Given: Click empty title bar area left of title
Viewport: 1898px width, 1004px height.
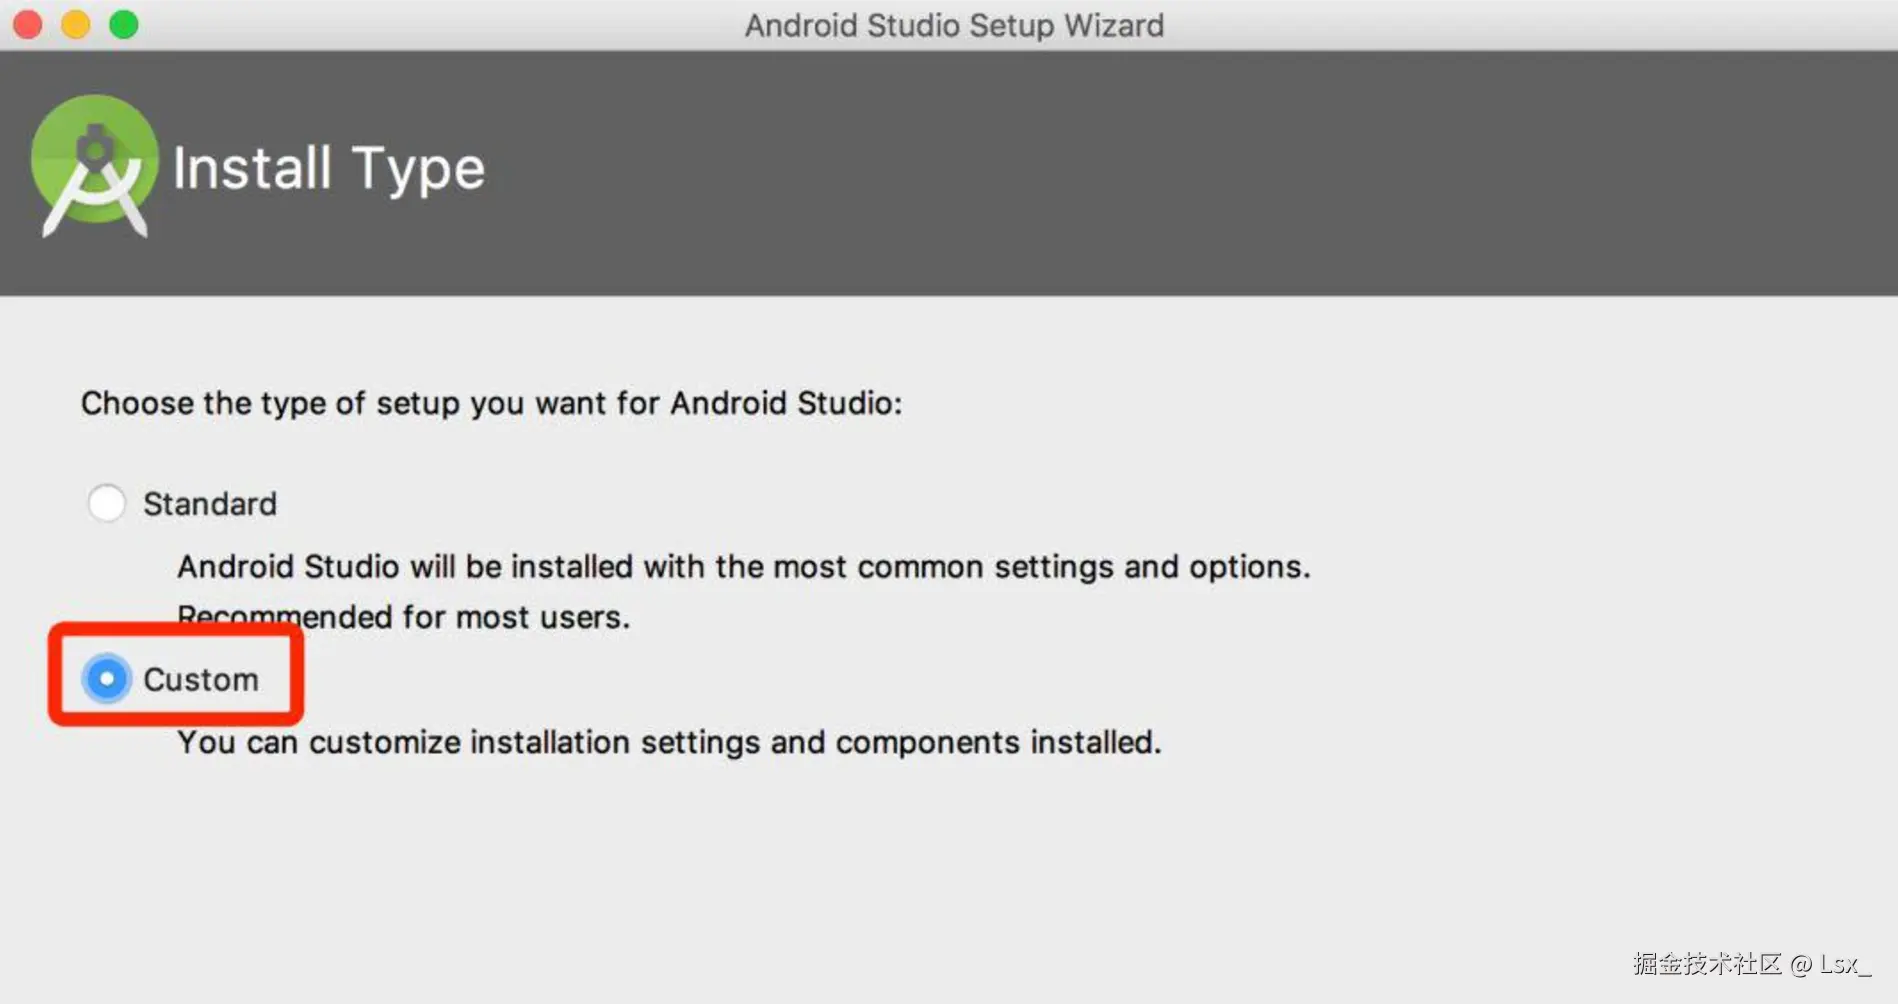Looking at the screenshot, I should coord(450,25).
